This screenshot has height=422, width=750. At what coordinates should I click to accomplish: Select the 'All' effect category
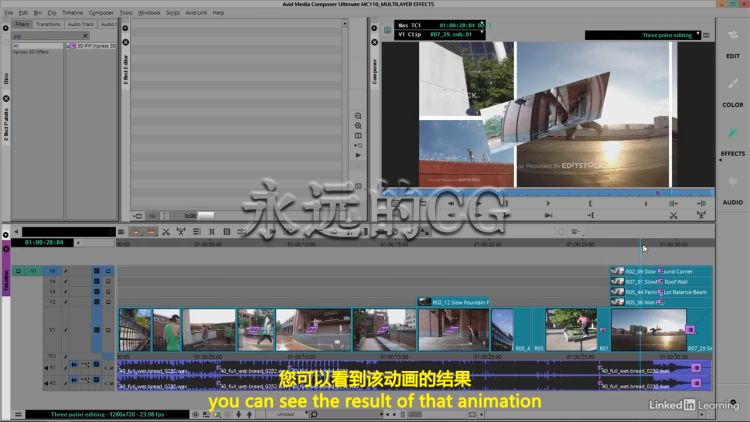tap(37, 46)
